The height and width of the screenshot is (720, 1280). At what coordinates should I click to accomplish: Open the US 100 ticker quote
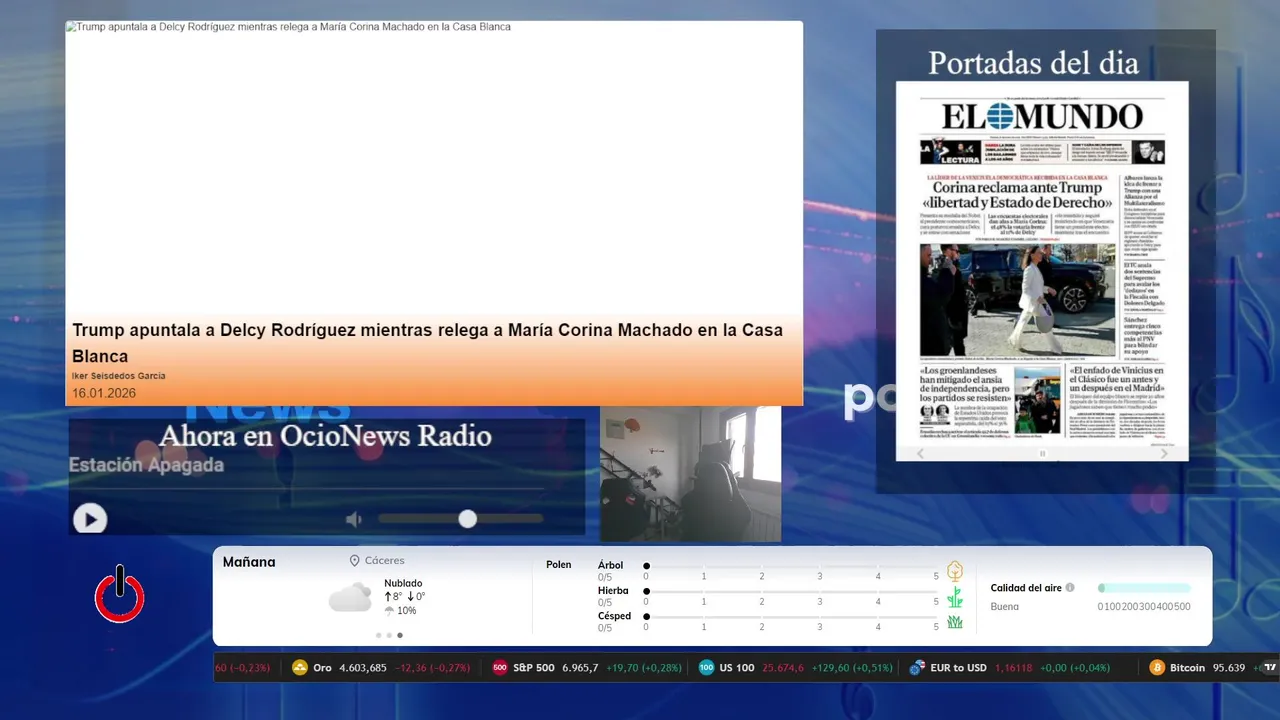pos(796,667)
